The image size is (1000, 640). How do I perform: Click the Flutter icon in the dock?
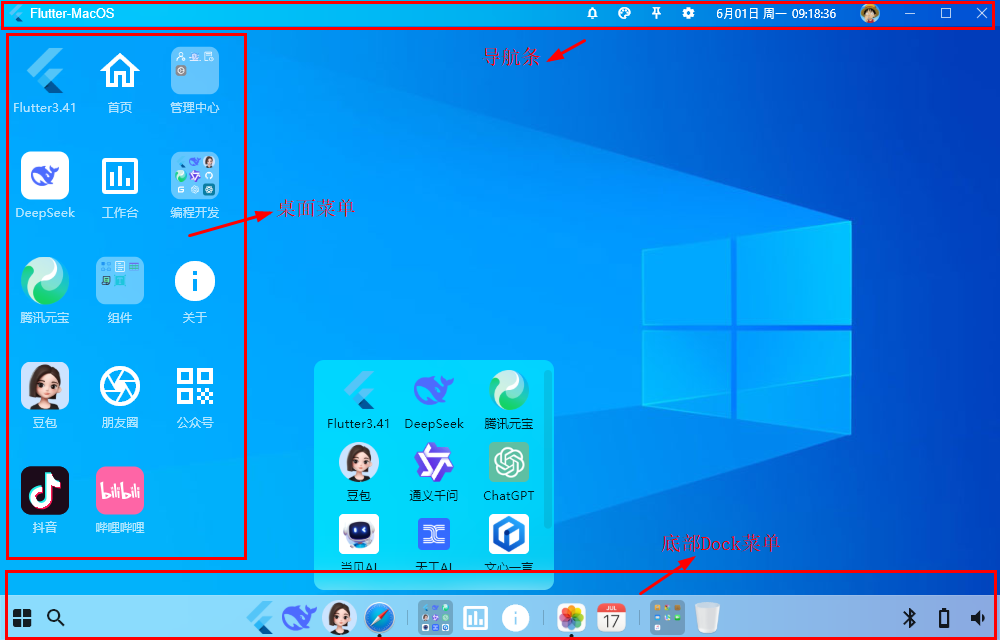[x=260, y=618]
